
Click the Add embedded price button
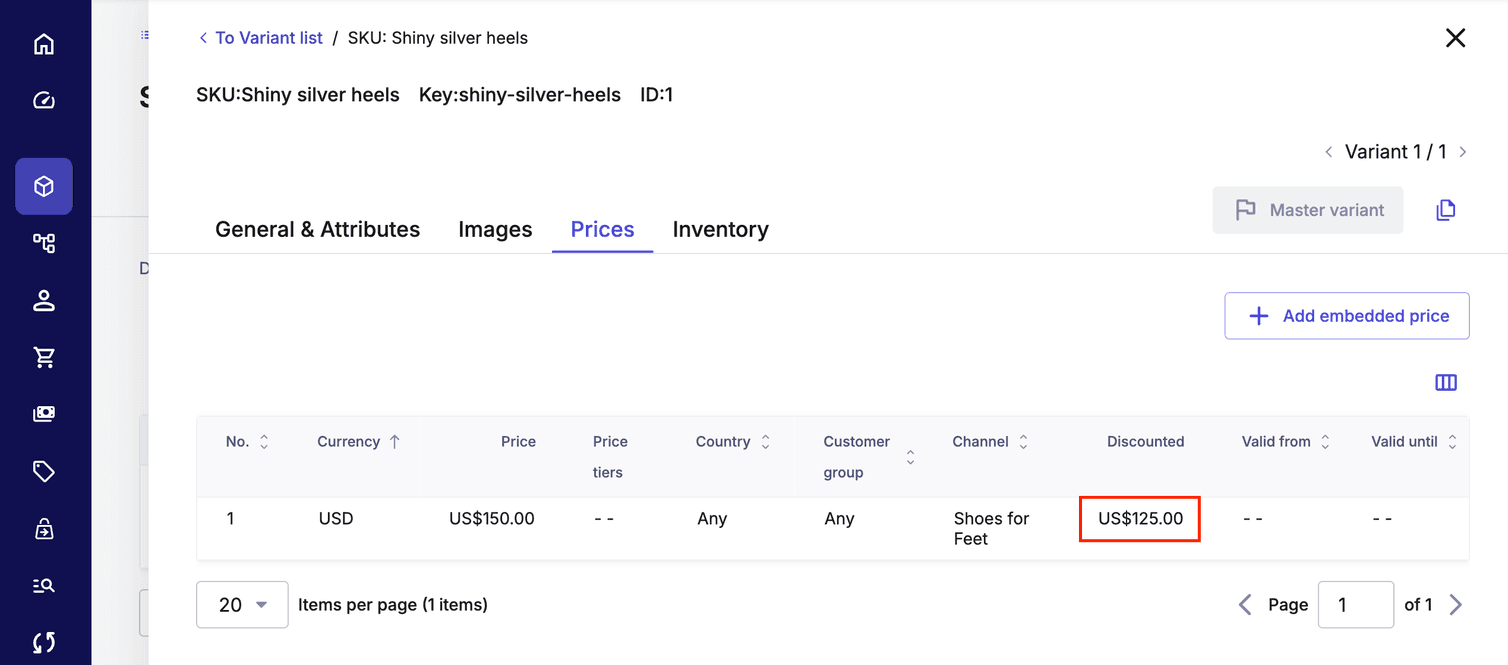pos(1346,315)
